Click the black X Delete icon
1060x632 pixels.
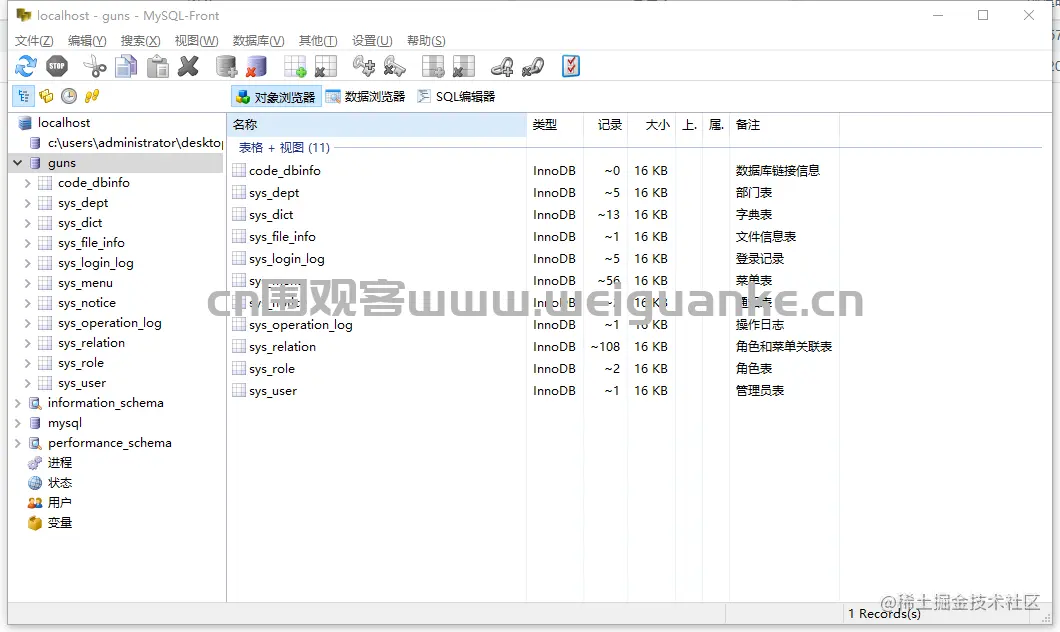click(x=189, y=66)
